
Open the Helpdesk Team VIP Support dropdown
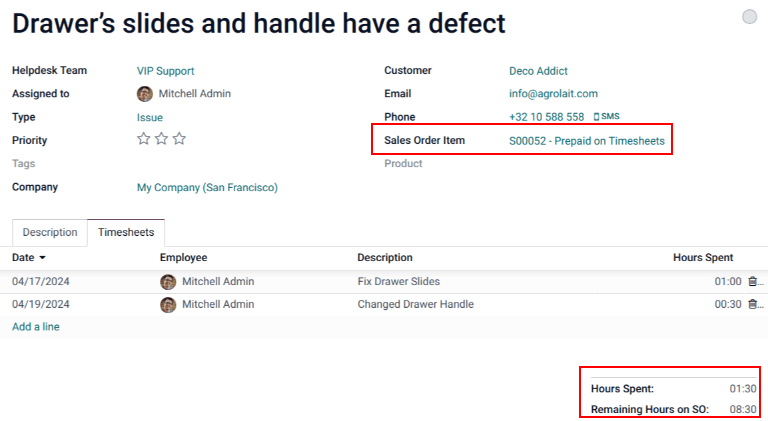coord(165,71)
